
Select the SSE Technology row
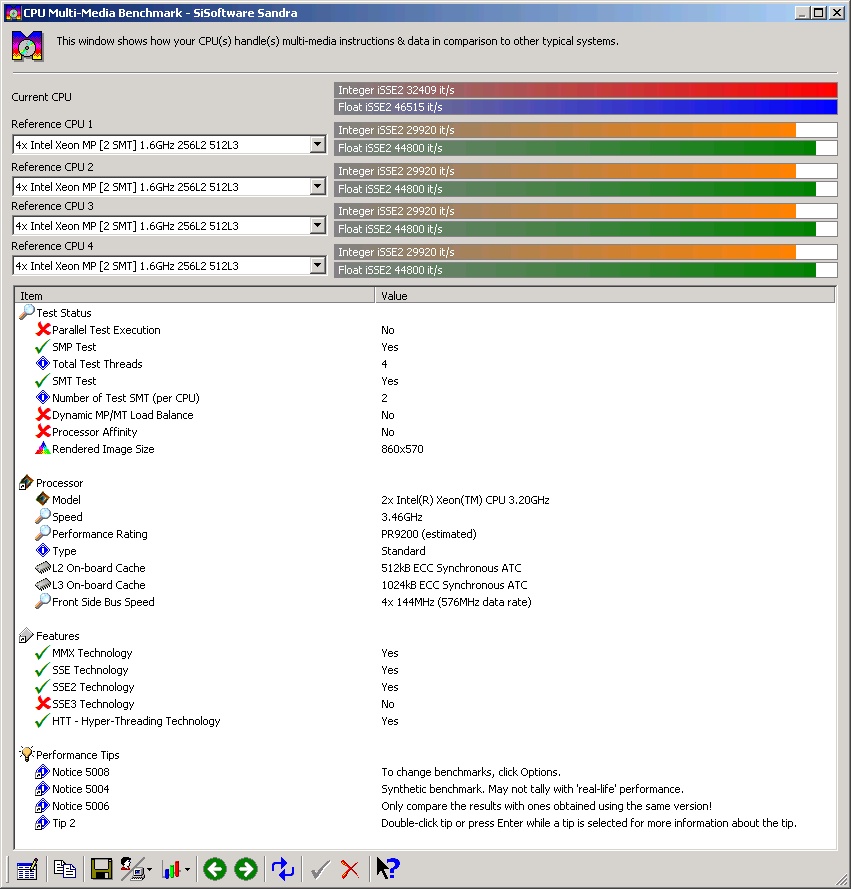pyautogui.click(x=425, y=670)
